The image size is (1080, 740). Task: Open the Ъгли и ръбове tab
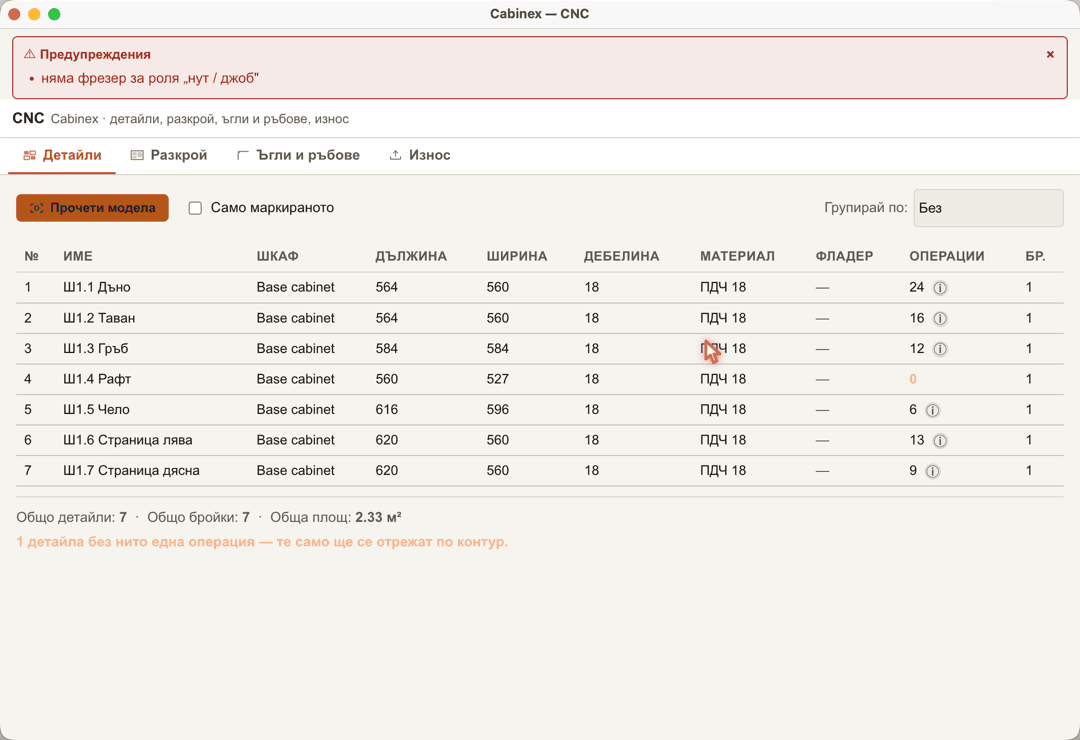click(x=298, y=156)
